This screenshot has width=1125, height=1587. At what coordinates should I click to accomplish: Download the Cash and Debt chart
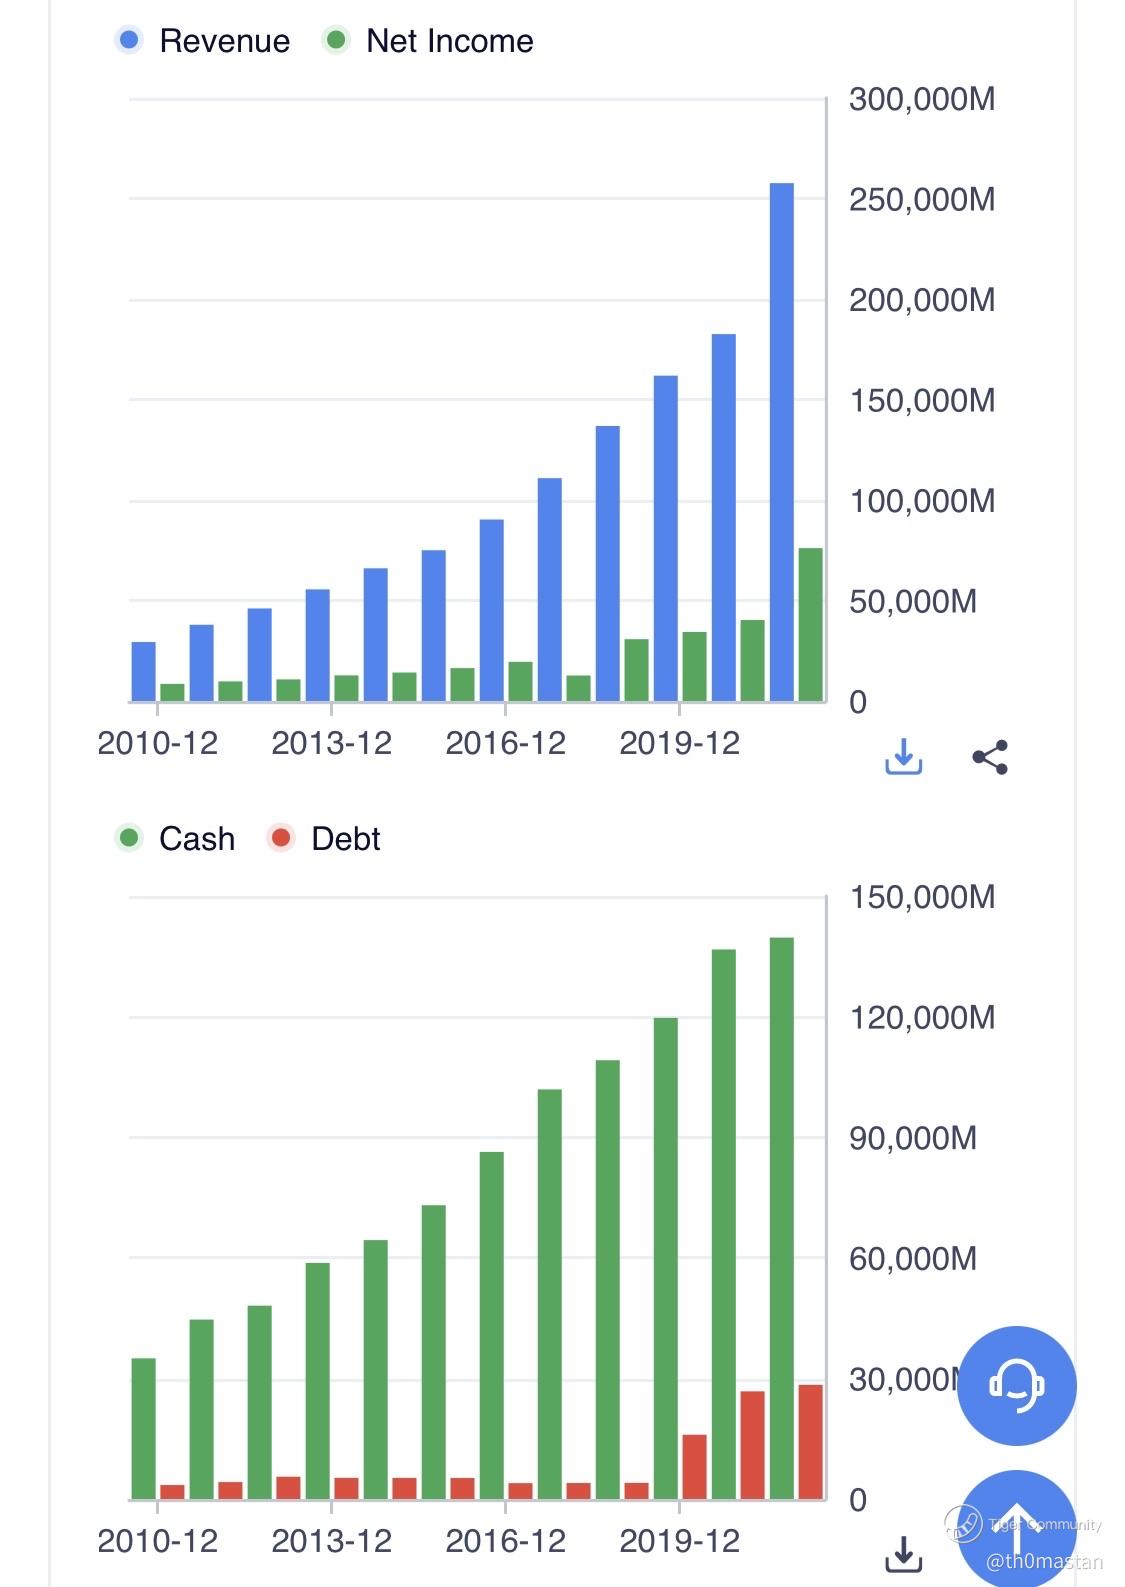[x=903, y=1553]
